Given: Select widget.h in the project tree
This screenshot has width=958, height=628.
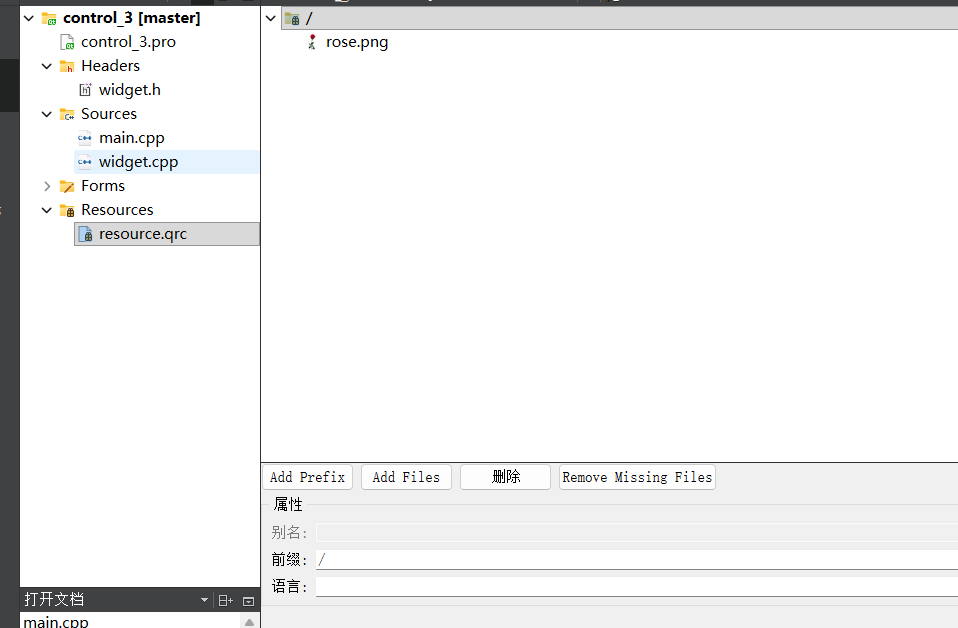Looking at the screenshot, I should 130,90.
